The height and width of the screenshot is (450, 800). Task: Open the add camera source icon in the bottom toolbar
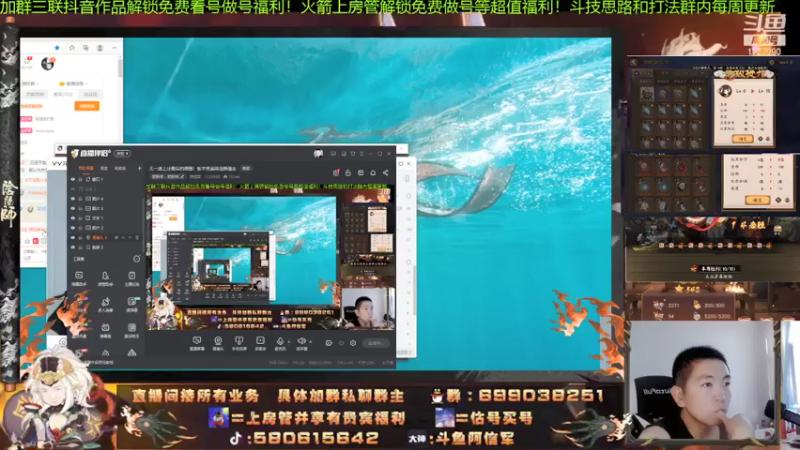[x=218, y=340]
